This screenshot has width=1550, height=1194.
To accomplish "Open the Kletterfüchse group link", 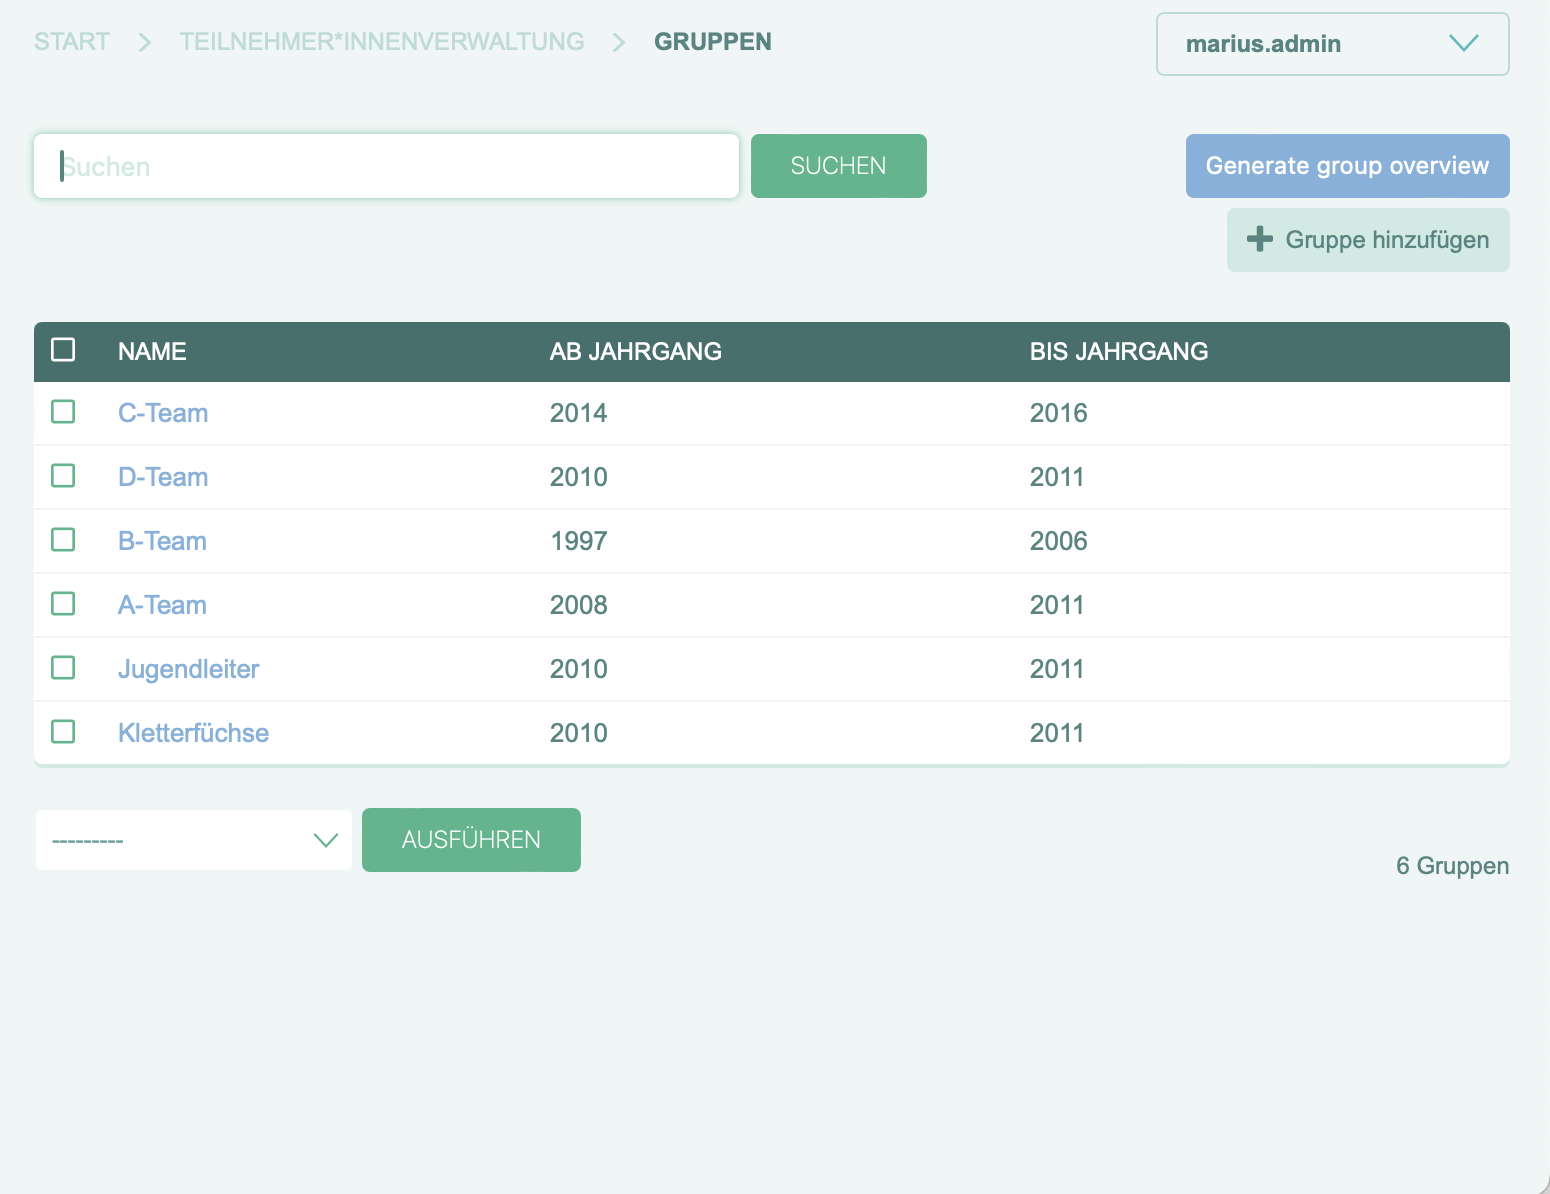I will (193, 733).
